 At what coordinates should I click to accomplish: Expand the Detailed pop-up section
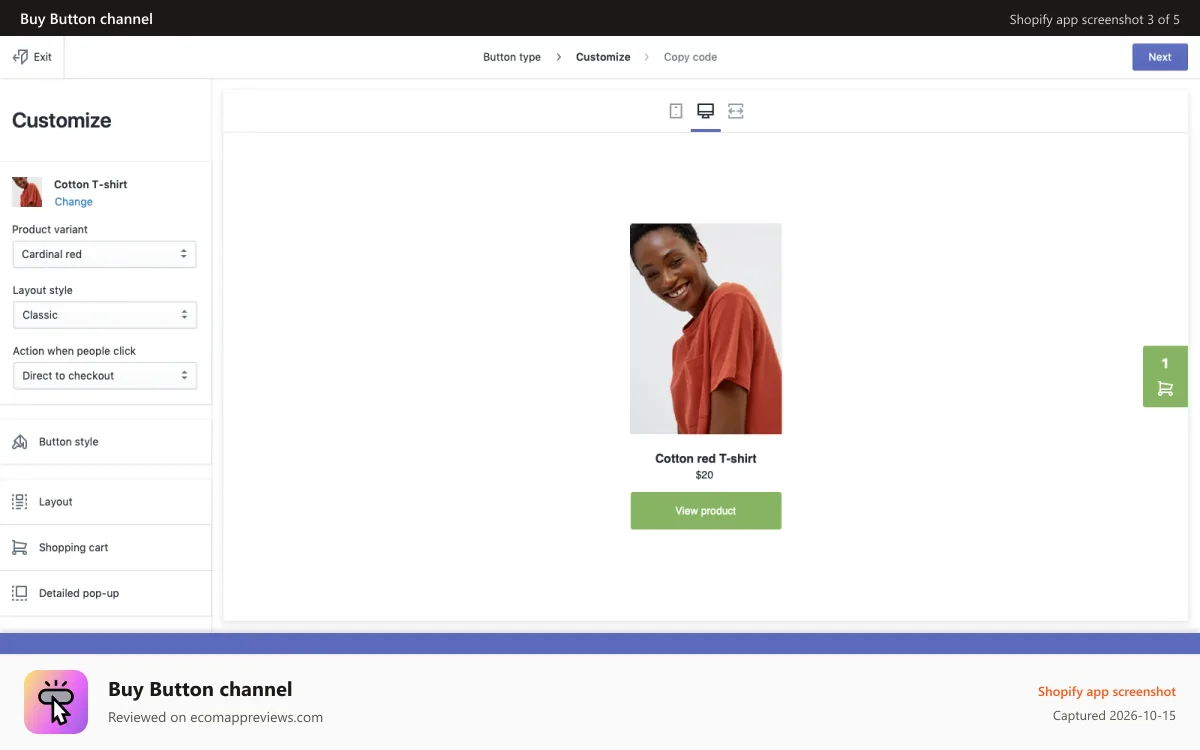tap(105, 593)
